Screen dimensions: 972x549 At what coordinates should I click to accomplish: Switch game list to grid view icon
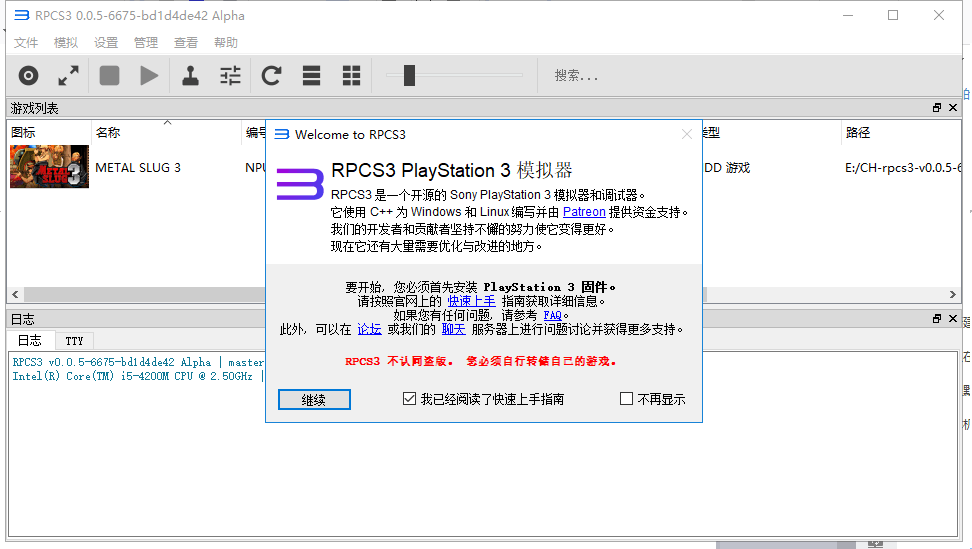(352, 75)
